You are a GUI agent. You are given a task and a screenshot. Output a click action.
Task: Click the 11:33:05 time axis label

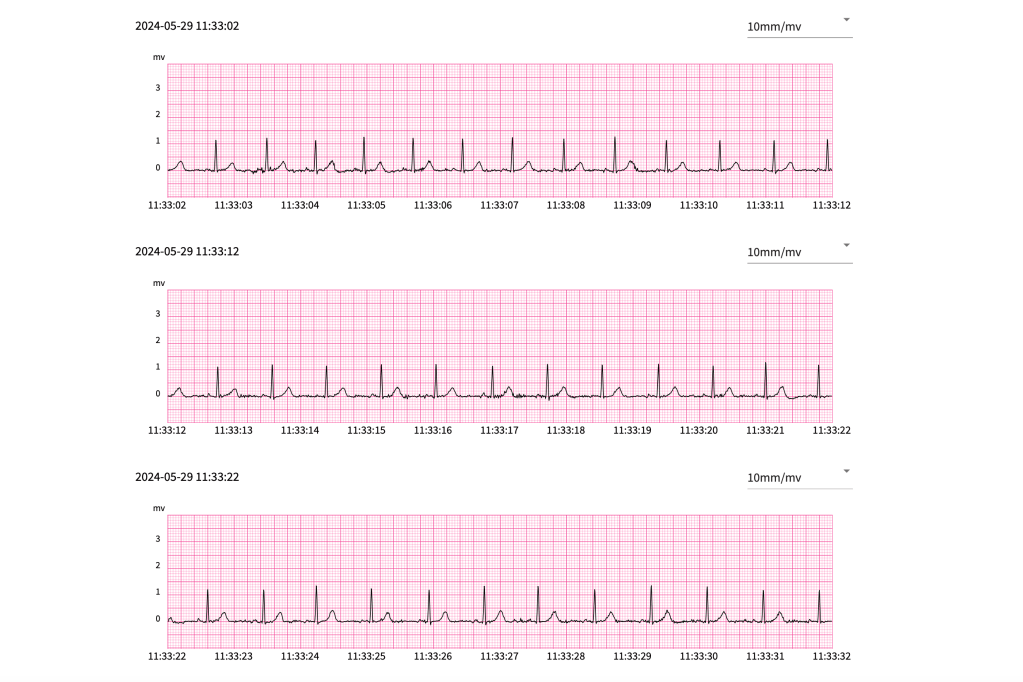point(366,205)
